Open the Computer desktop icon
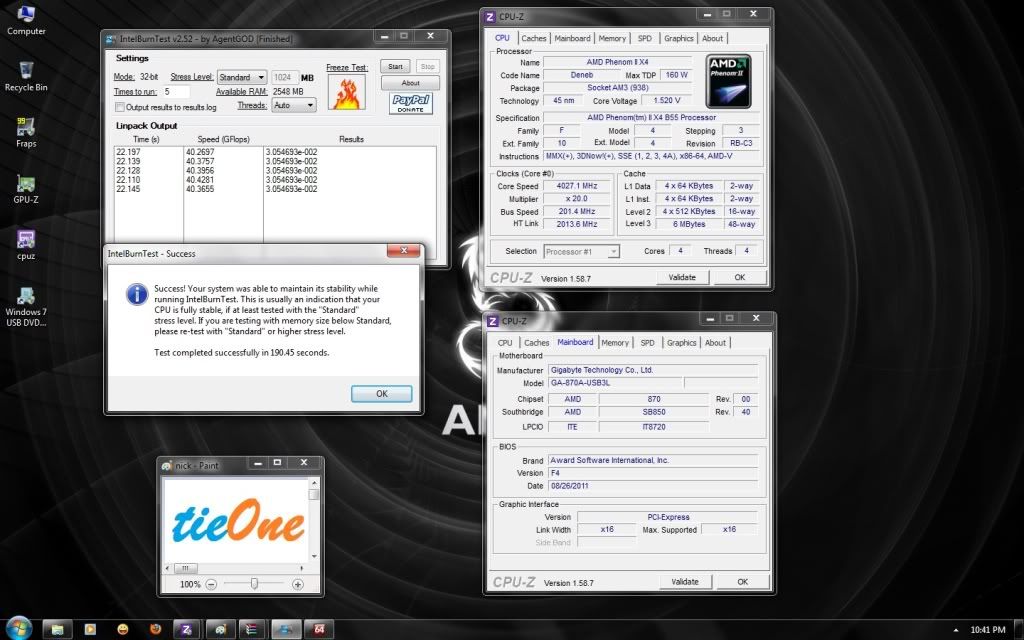Viewport: 1024px width, 640px height. 26,20
